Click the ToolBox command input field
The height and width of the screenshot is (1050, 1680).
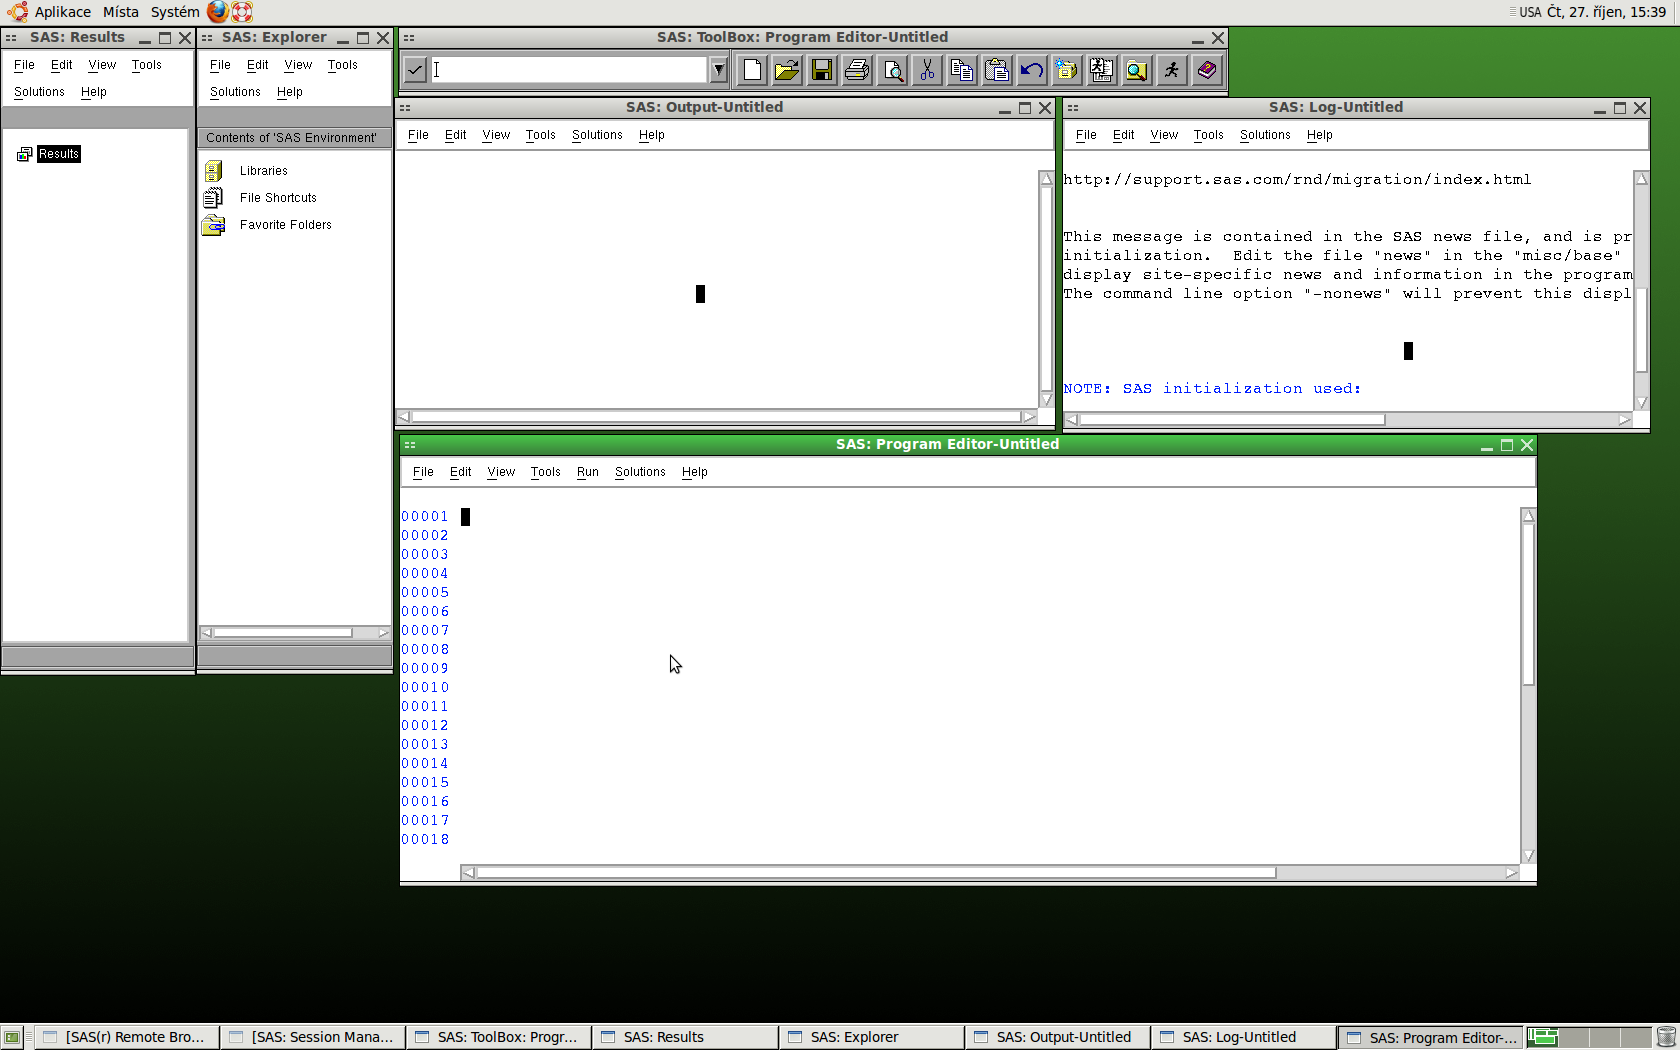pos(569,70)
